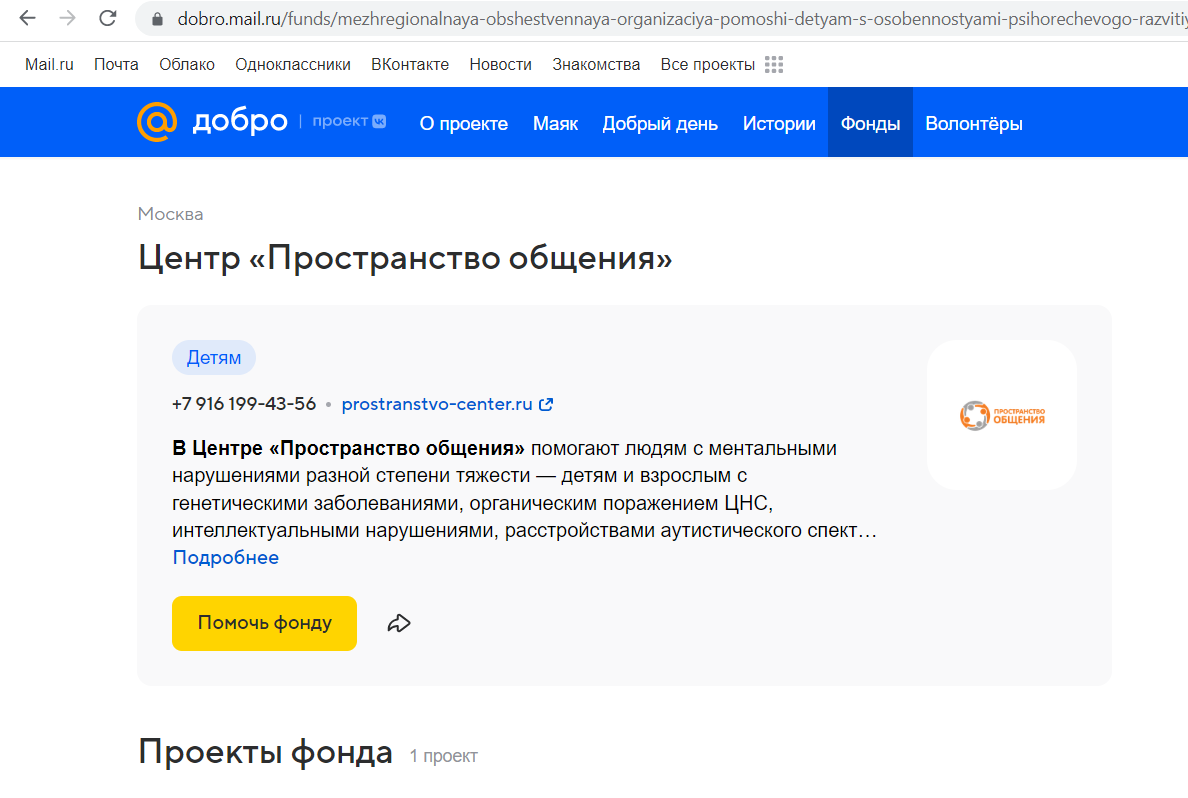
Task: Open the Mail.ru portal link
Action: 49,64
